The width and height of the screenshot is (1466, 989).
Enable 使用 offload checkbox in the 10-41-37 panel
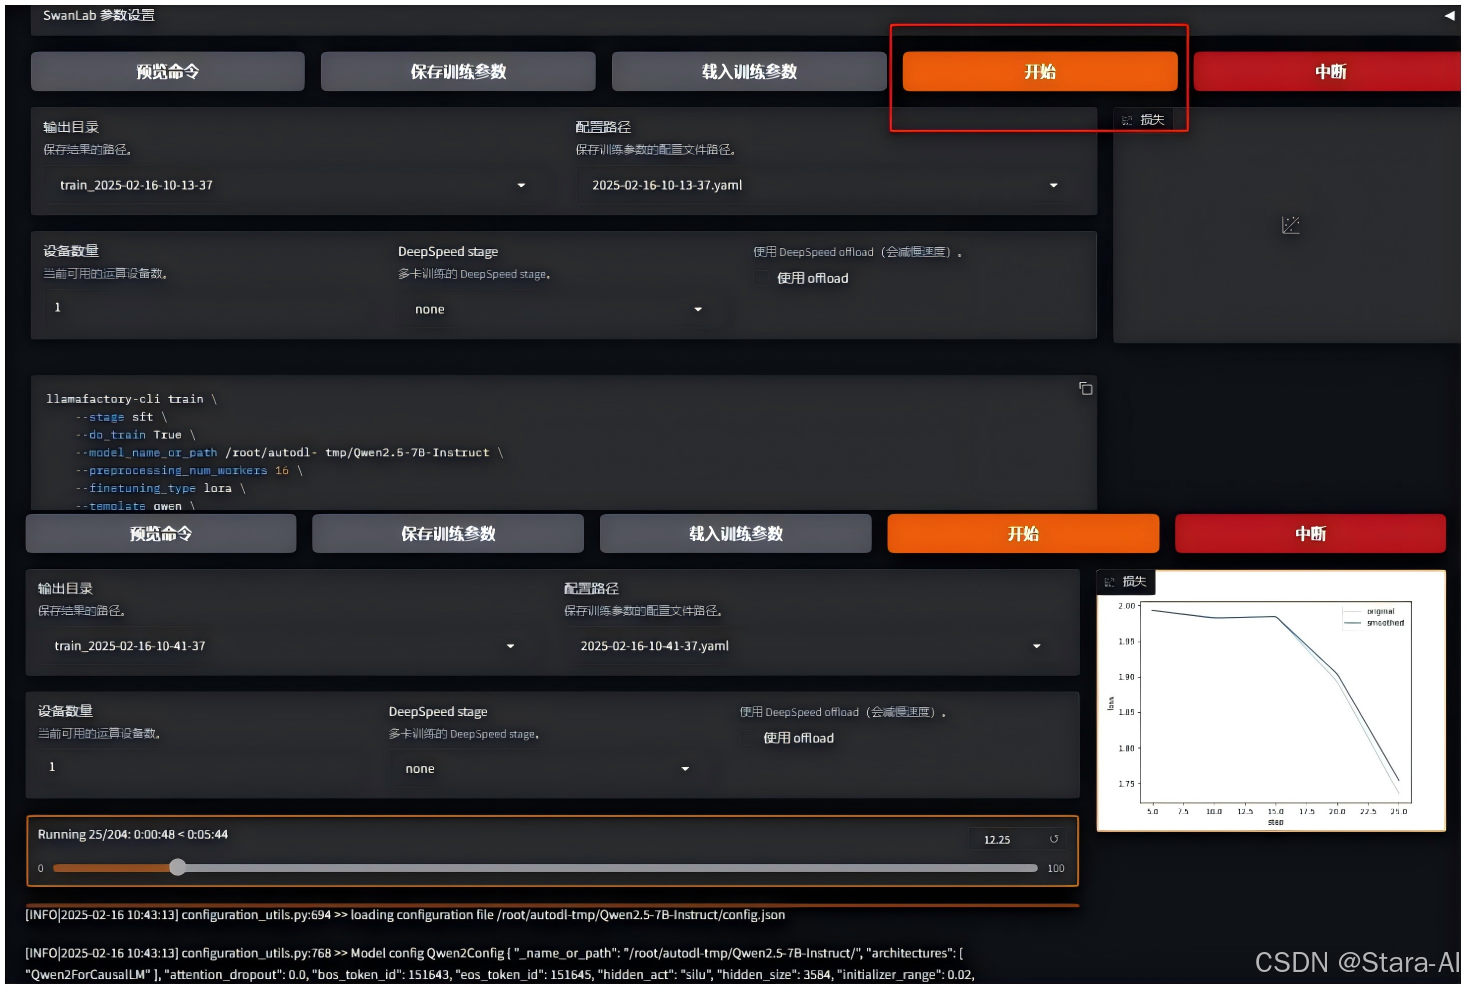[749, 738]
